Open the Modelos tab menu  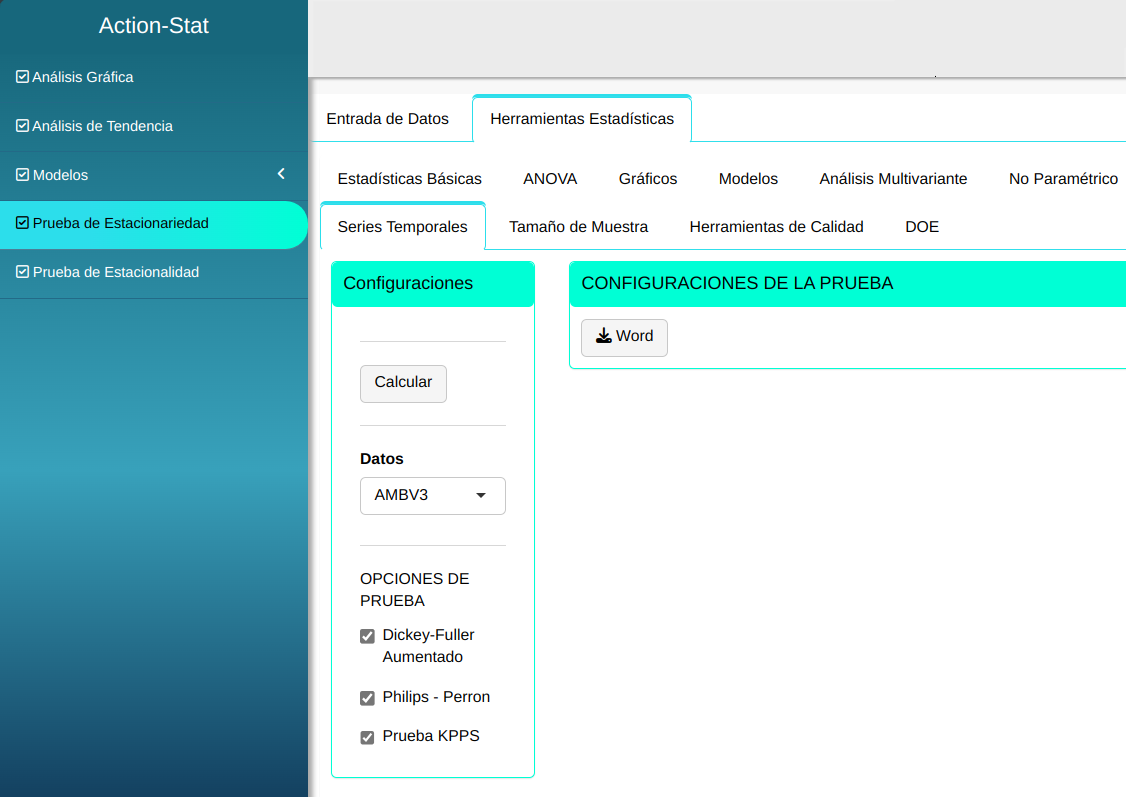click(747, 179)
